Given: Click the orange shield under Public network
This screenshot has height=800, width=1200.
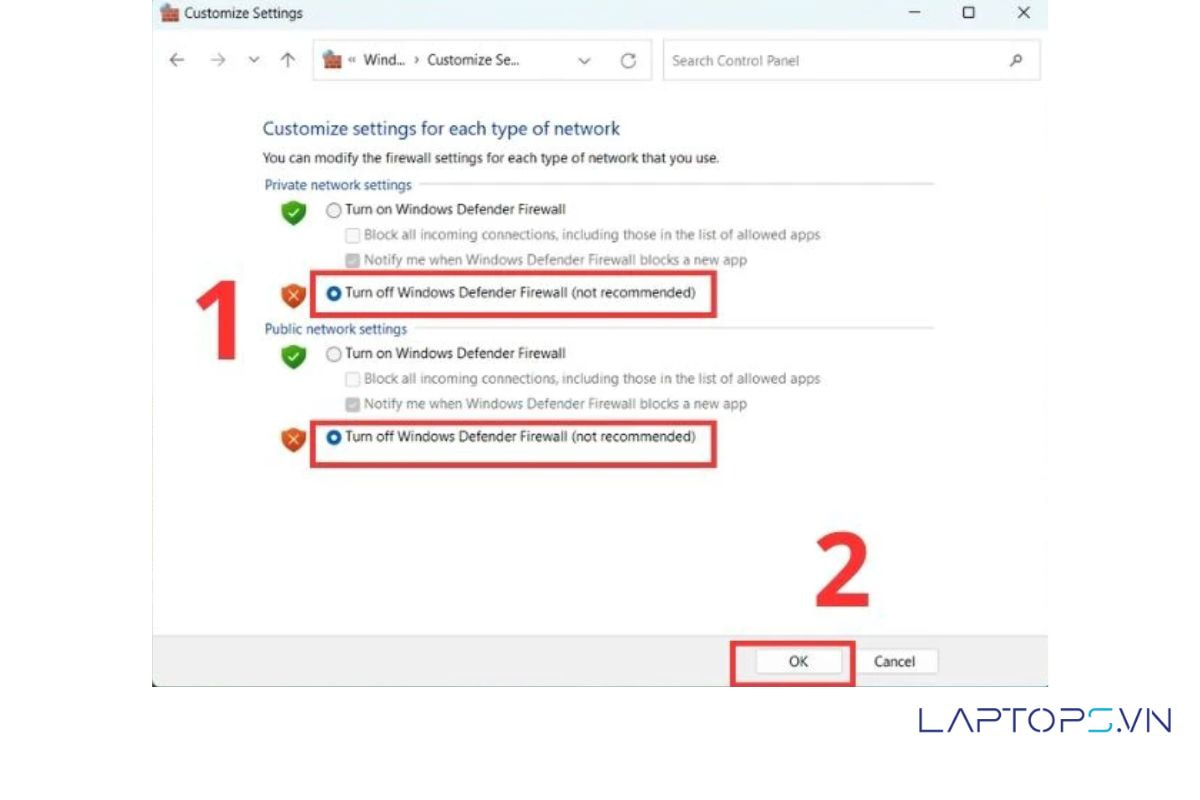Looking at the screenshot, I should tap(293, 438).
